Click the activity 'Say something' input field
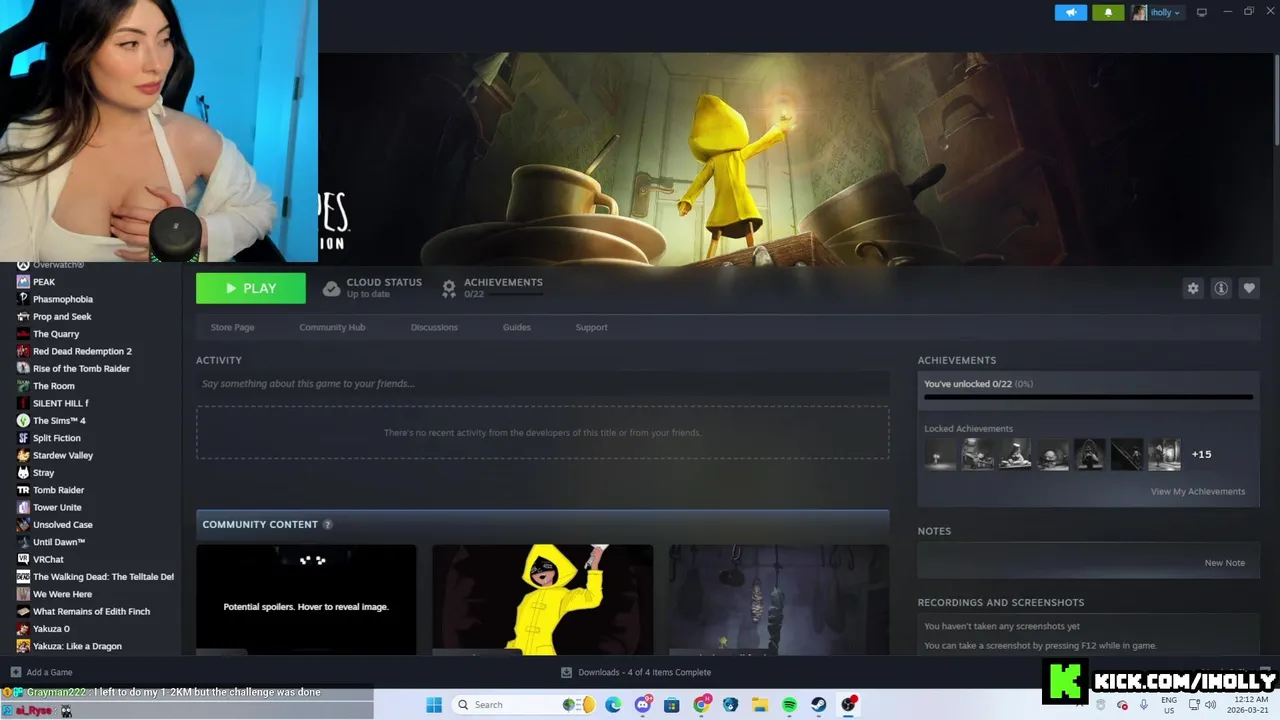The height and width of the screenshot is (720, 1280). (x=542, y=384)
